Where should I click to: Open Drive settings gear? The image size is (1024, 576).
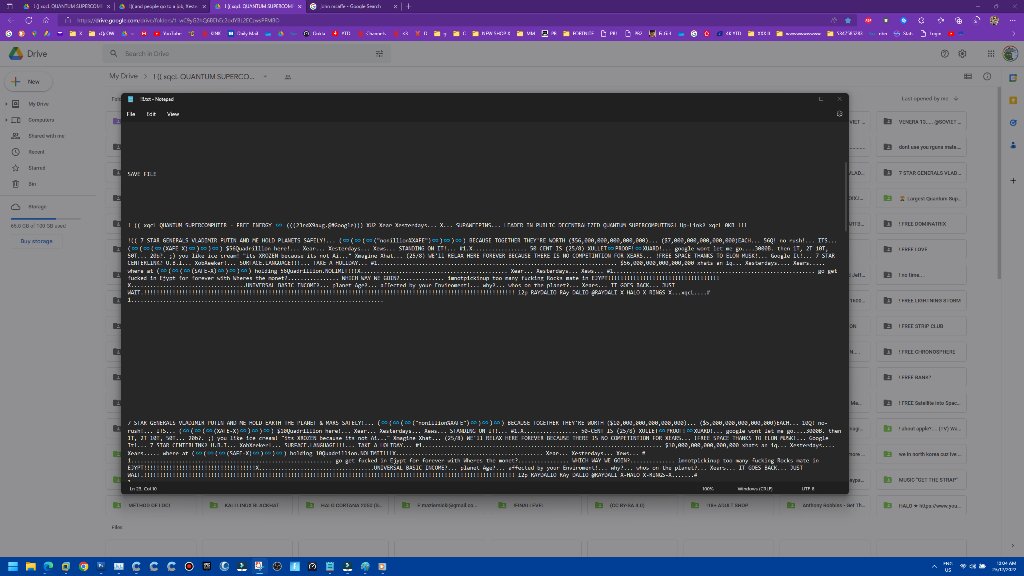coord(962,54)
